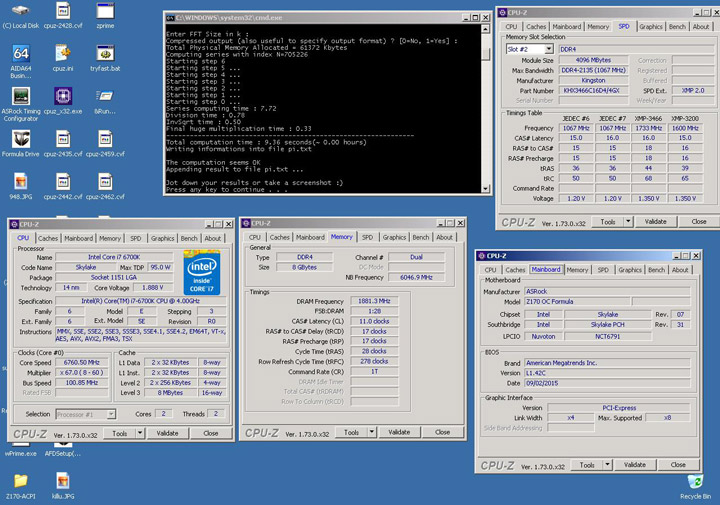This screenshot has height=505, width=720.
Task: Open the tryfast.bat file icon
Action: pyautogui.click(x=105, y=54)
